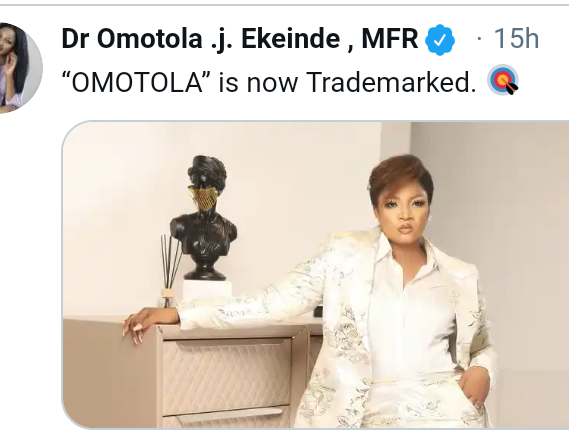Open the 15h timestamp link
The image size is (569, 440).
click(x=517, y=38)
